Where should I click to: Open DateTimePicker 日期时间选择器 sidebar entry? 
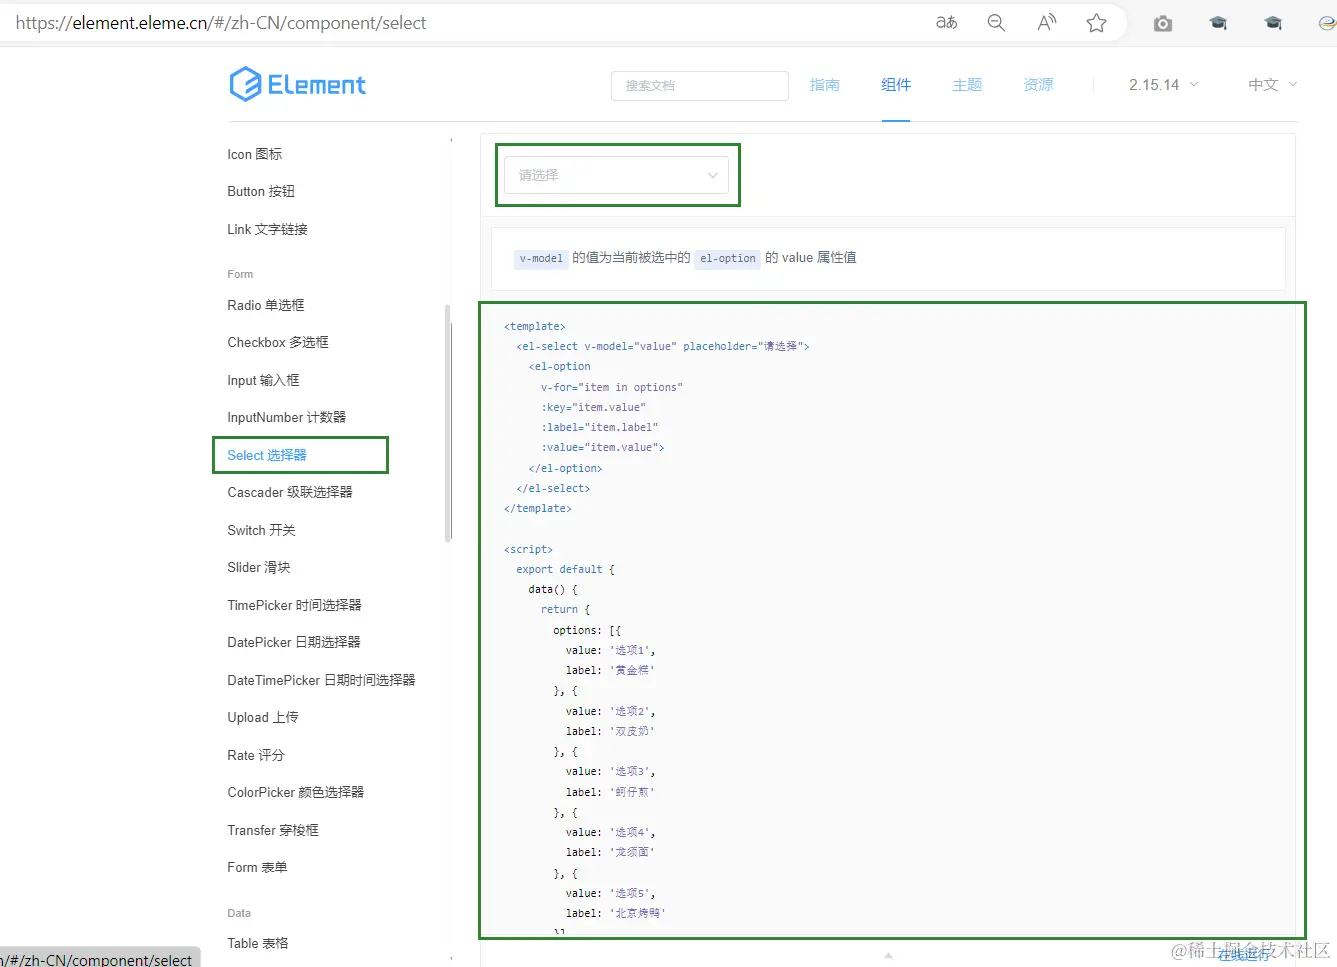(x=321, y=680)
